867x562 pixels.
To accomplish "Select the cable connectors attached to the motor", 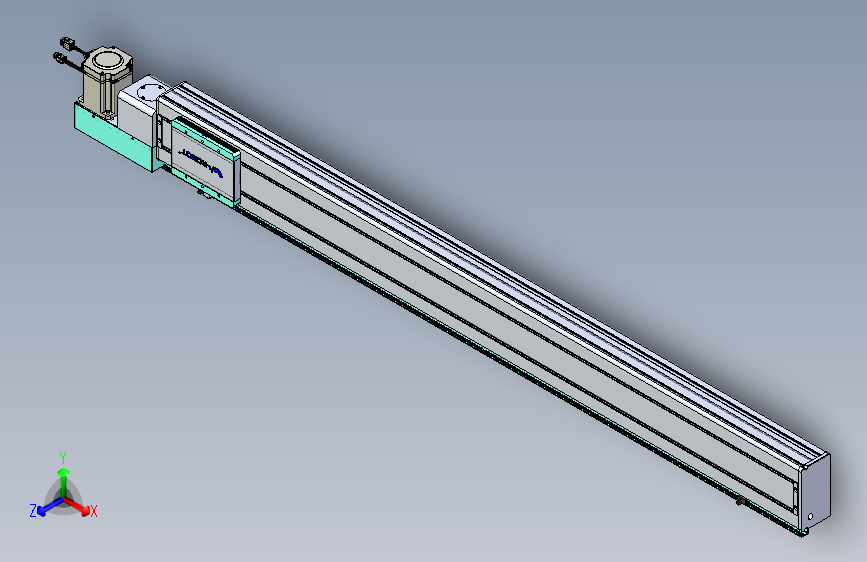I will [66, 51].
